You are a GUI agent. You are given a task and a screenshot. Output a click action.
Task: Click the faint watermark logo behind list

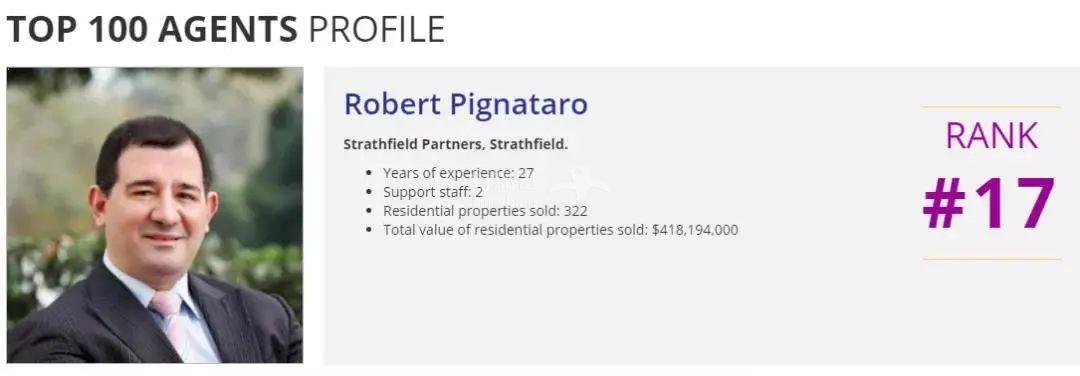(x=580, y=180)
